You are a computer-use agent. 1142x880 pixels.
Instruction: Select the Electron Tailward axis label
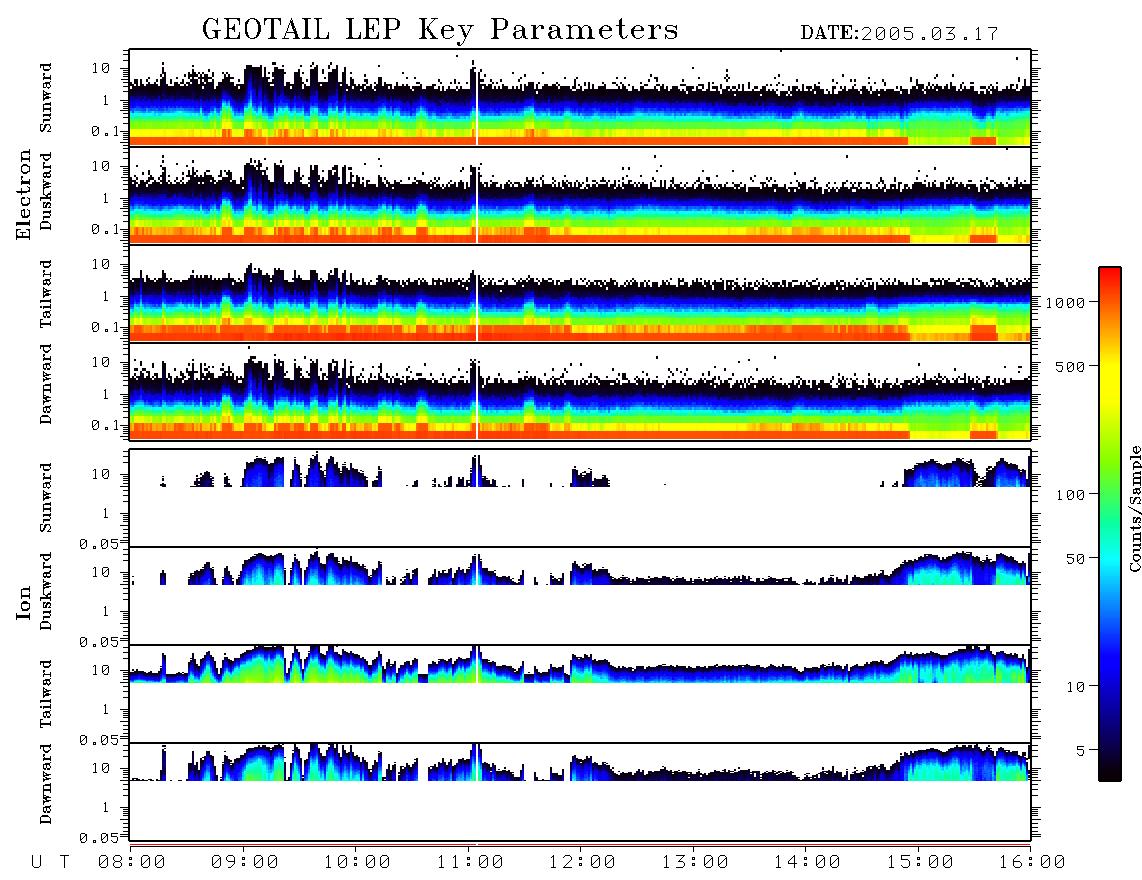[x=46, y=294]
